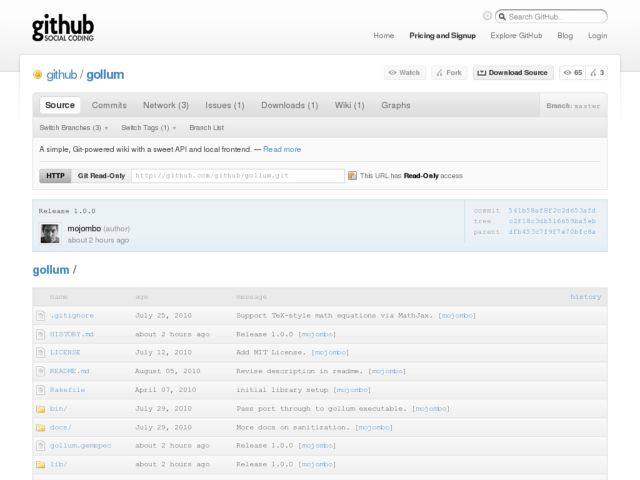Switch to the Issues (1) tab

pos(224,105)
